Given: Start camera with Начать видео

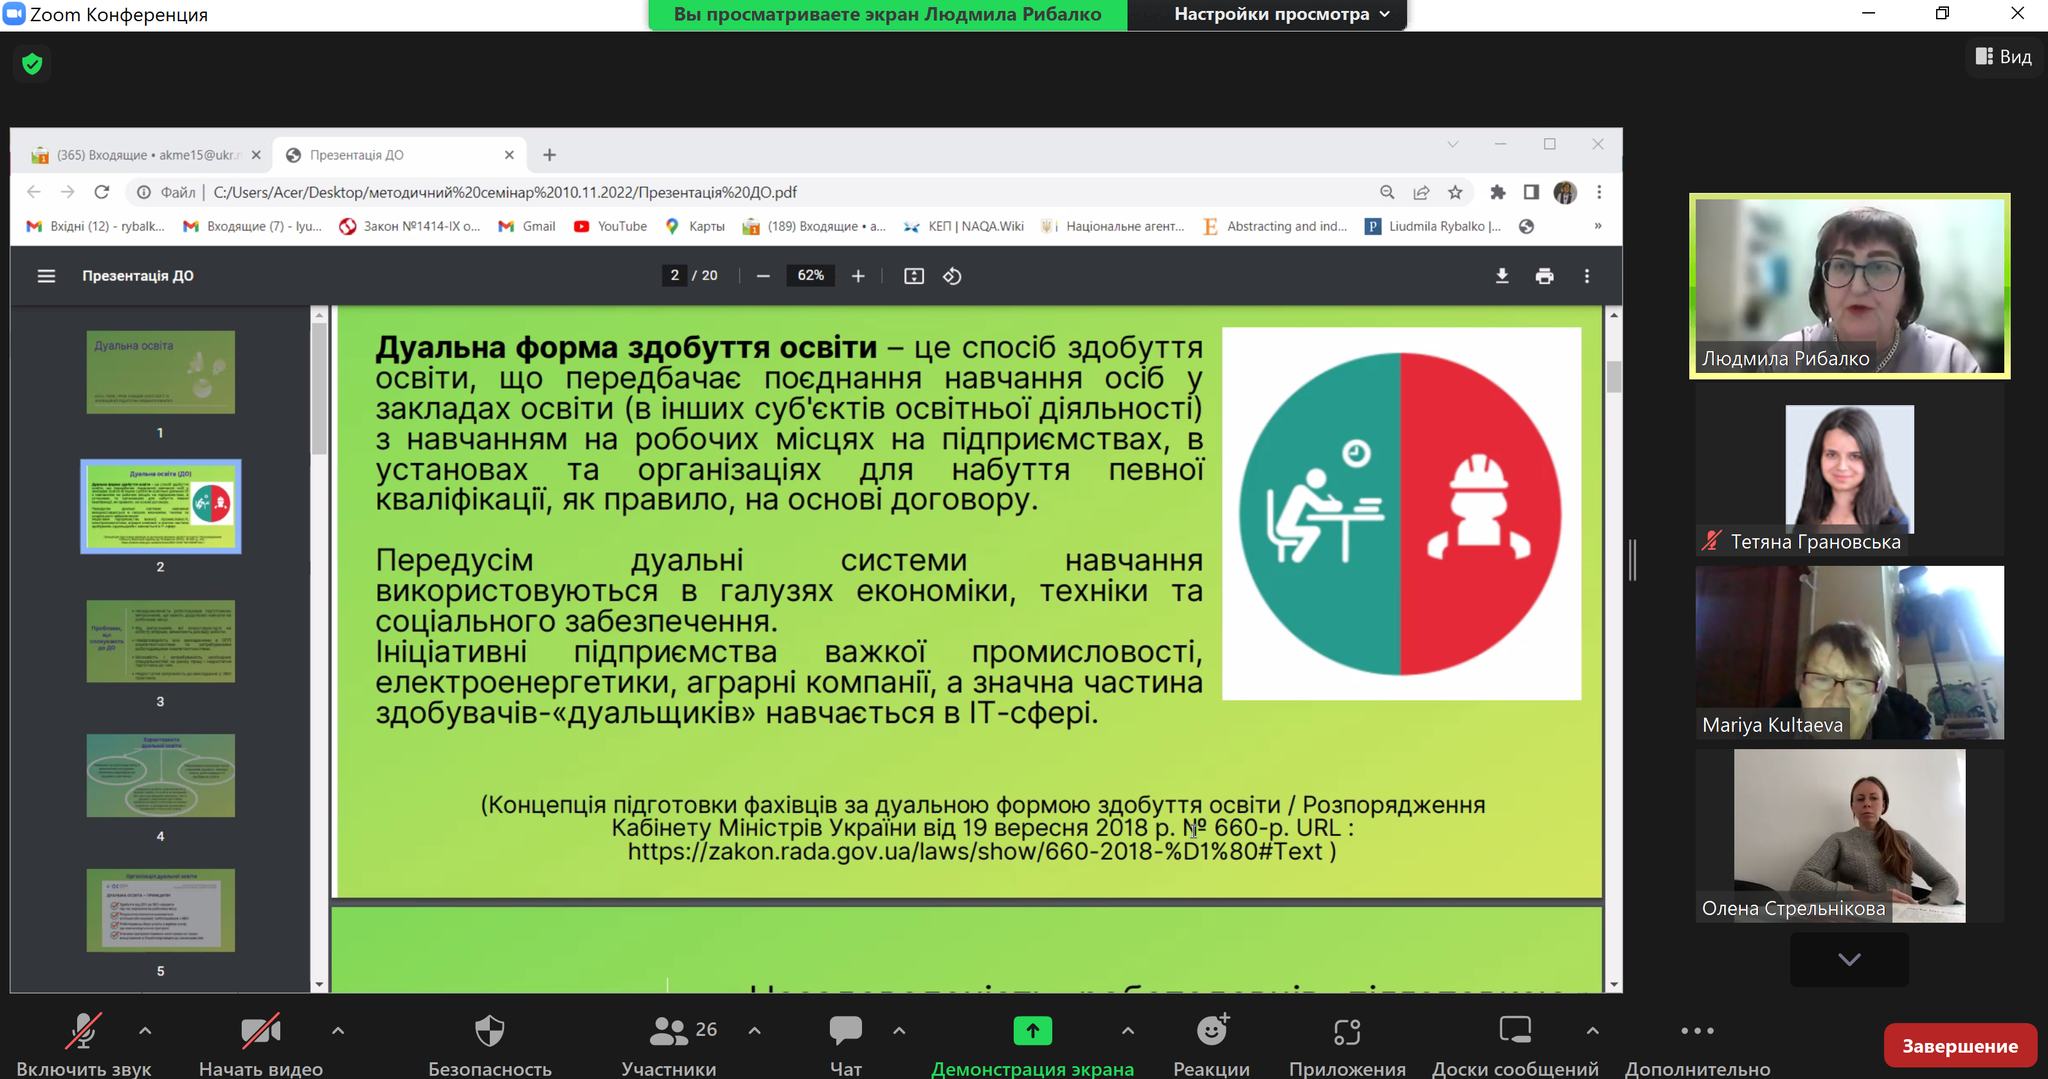Looking at the screenshot, I should (x=261, y=1045).
